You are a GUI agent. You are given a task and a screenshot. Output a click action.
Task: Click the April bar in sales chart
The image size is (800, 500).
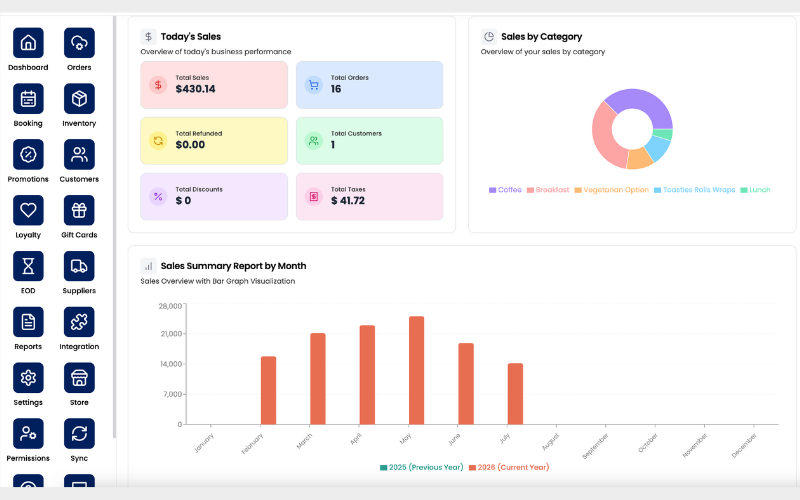point(367,375)
